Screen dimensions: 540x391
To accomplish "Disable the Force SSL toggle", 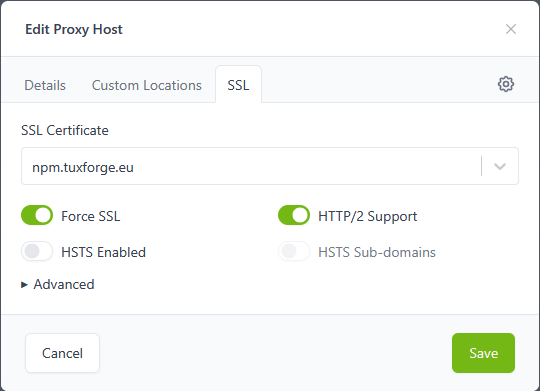I will (x=37, y=215).
